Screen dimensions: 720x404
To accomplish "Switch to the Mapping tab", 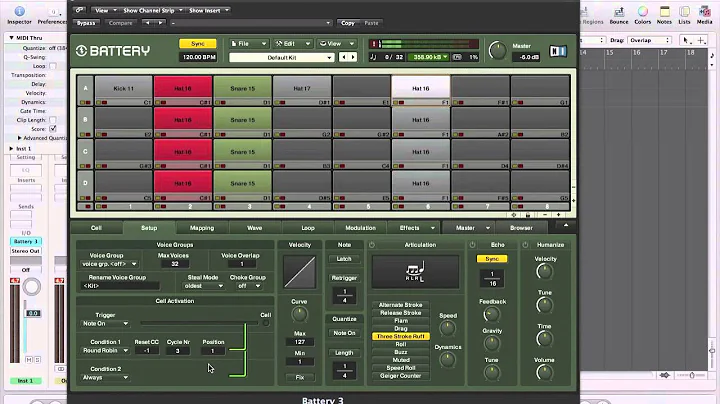I will [x=202, y=228].
